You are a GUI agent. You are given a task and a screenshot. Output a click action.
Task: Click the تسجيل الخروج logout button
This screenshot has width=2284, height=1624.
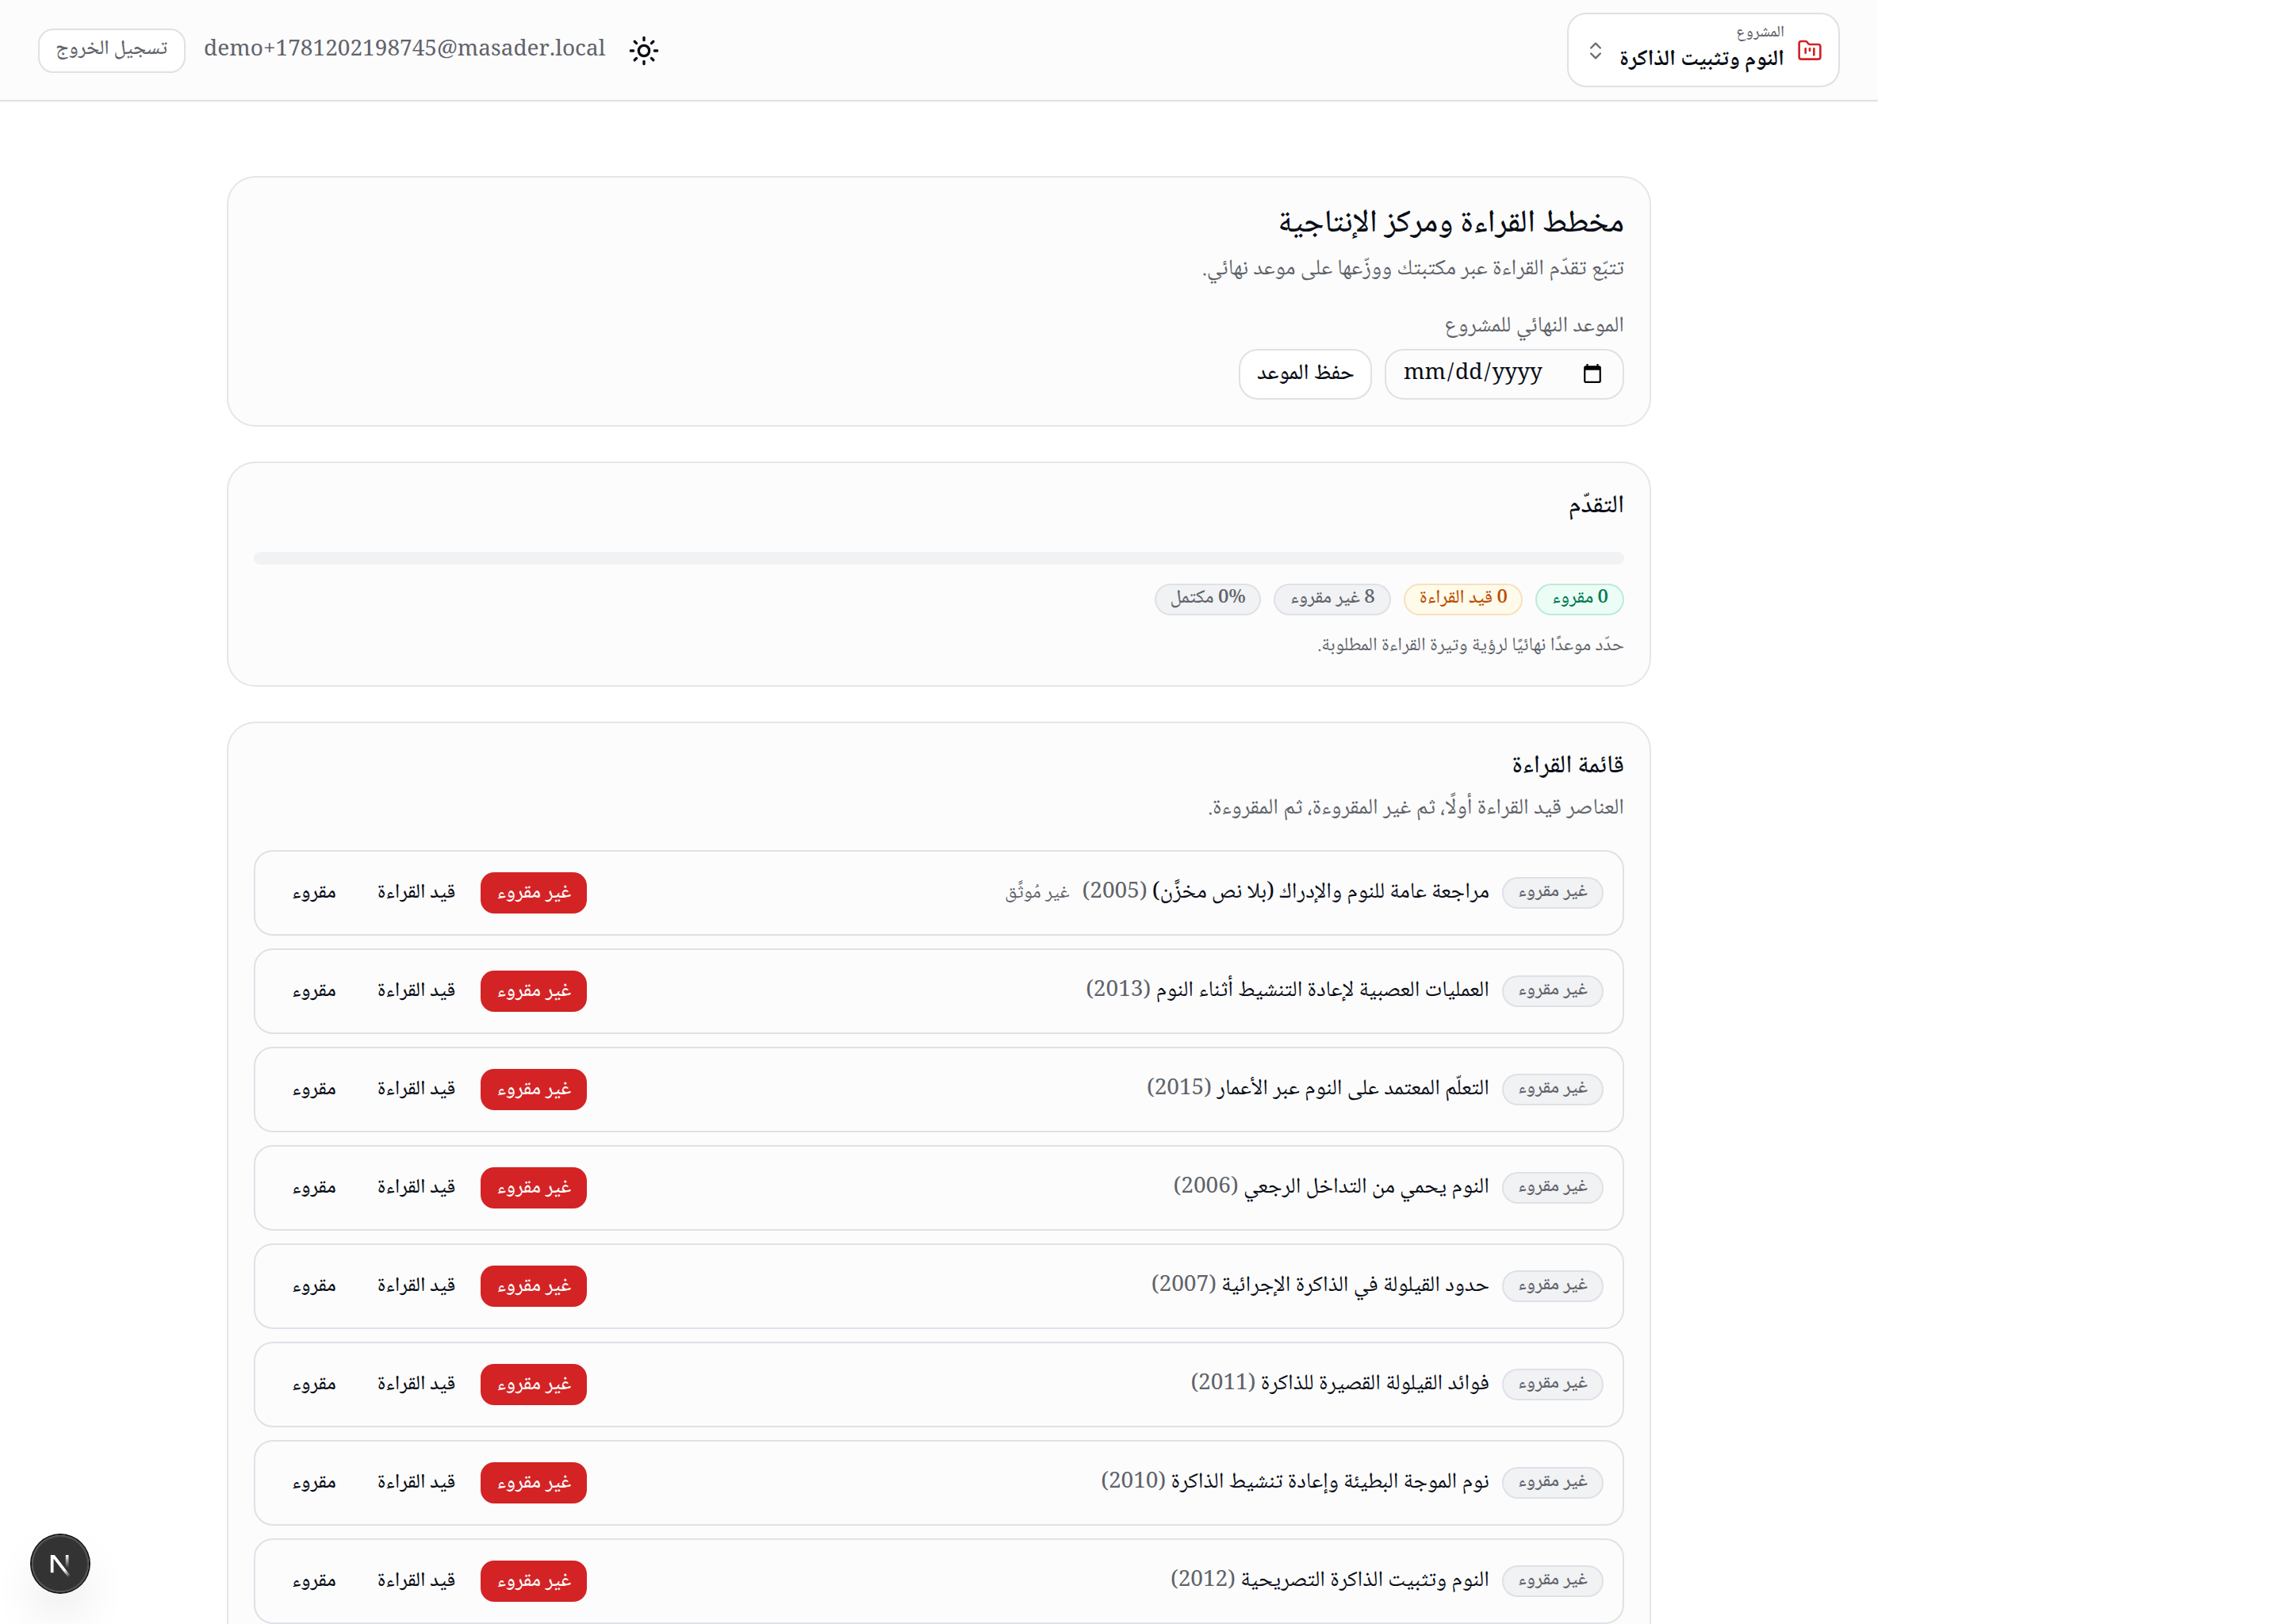click(x=112, y=50)
